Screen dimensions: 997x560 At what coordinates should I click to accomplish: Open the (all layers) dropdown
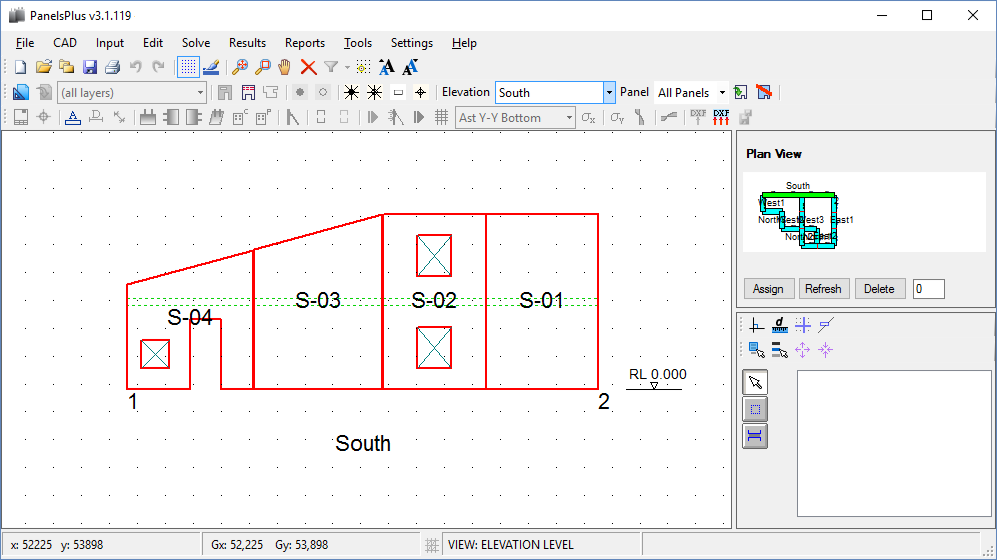(200, 92)
